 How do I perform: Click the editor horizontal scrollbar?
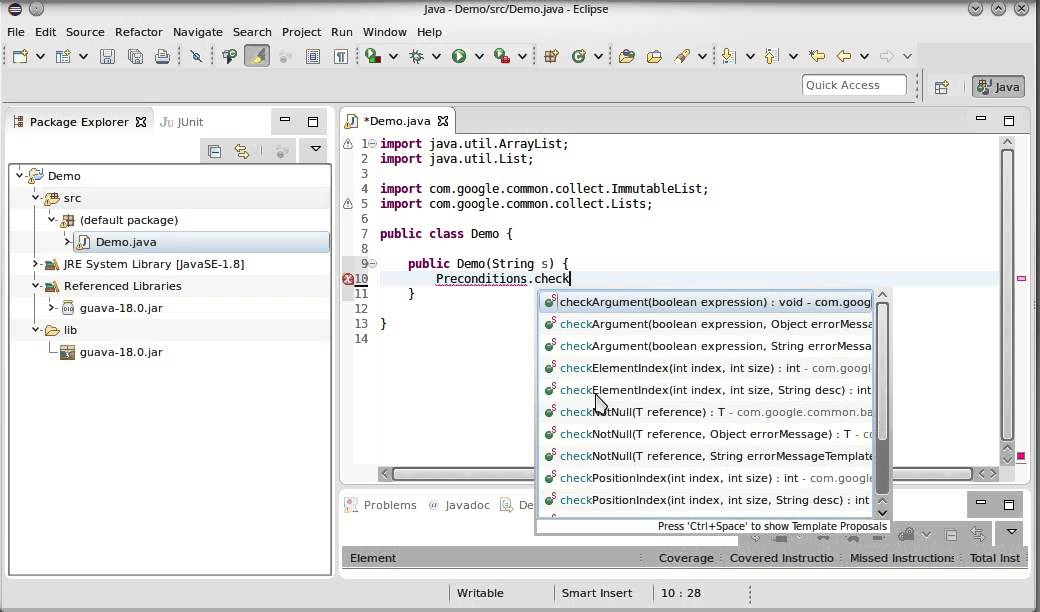pos(690,473)
